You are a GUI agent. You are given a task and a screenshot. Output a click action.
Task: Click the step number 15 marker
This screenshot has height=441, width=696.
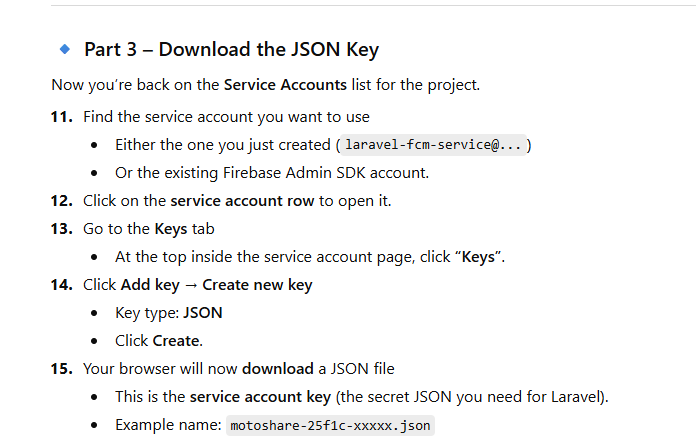tap(61, 368)
